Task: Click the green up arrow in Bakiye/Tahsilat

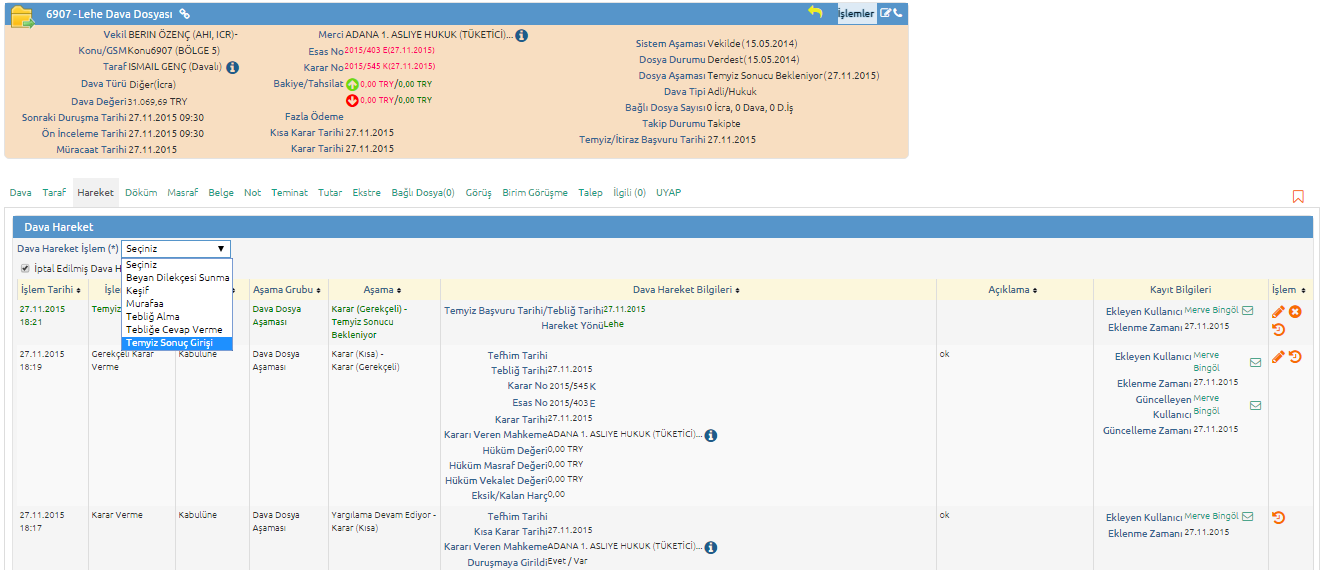Action: 352,85
